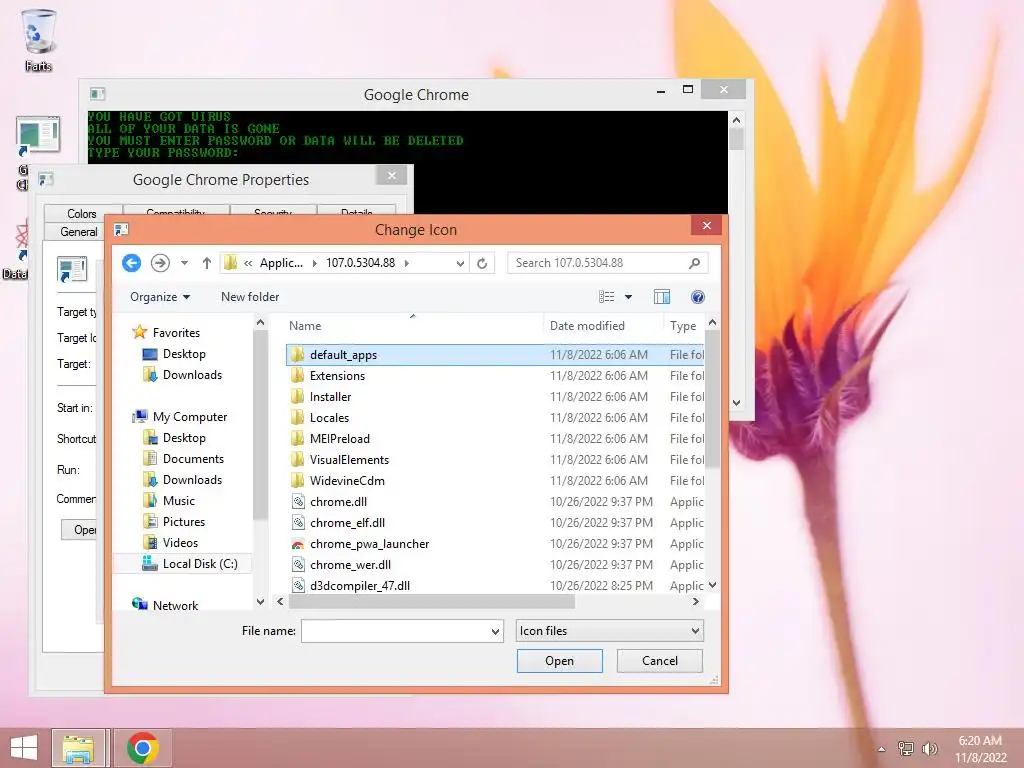Select the default_apps folder icon

coord(297,354)
